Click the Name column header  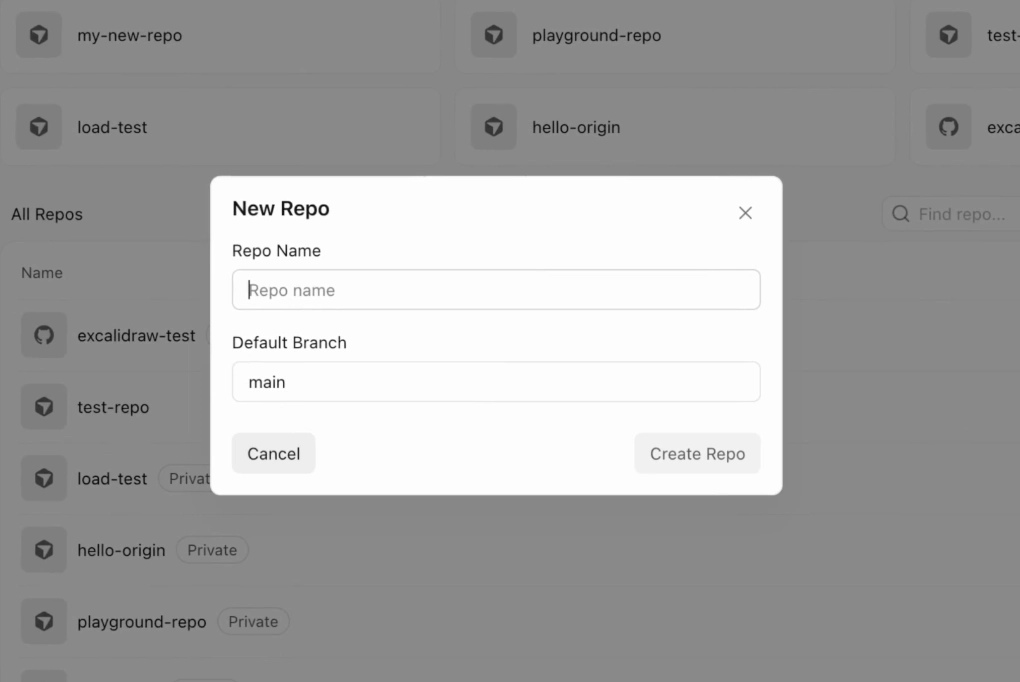pyautogui.click(x=42, y=273)
